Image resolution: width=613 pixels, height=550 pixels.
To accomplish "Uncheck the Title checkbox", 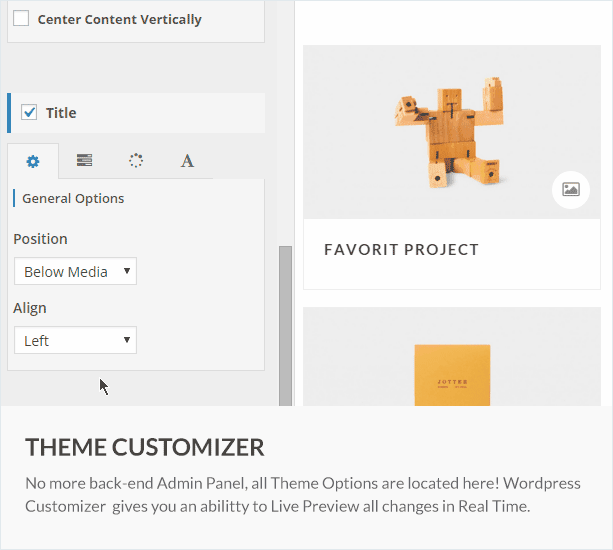I will pyautogui.click(x=29, y=113).
